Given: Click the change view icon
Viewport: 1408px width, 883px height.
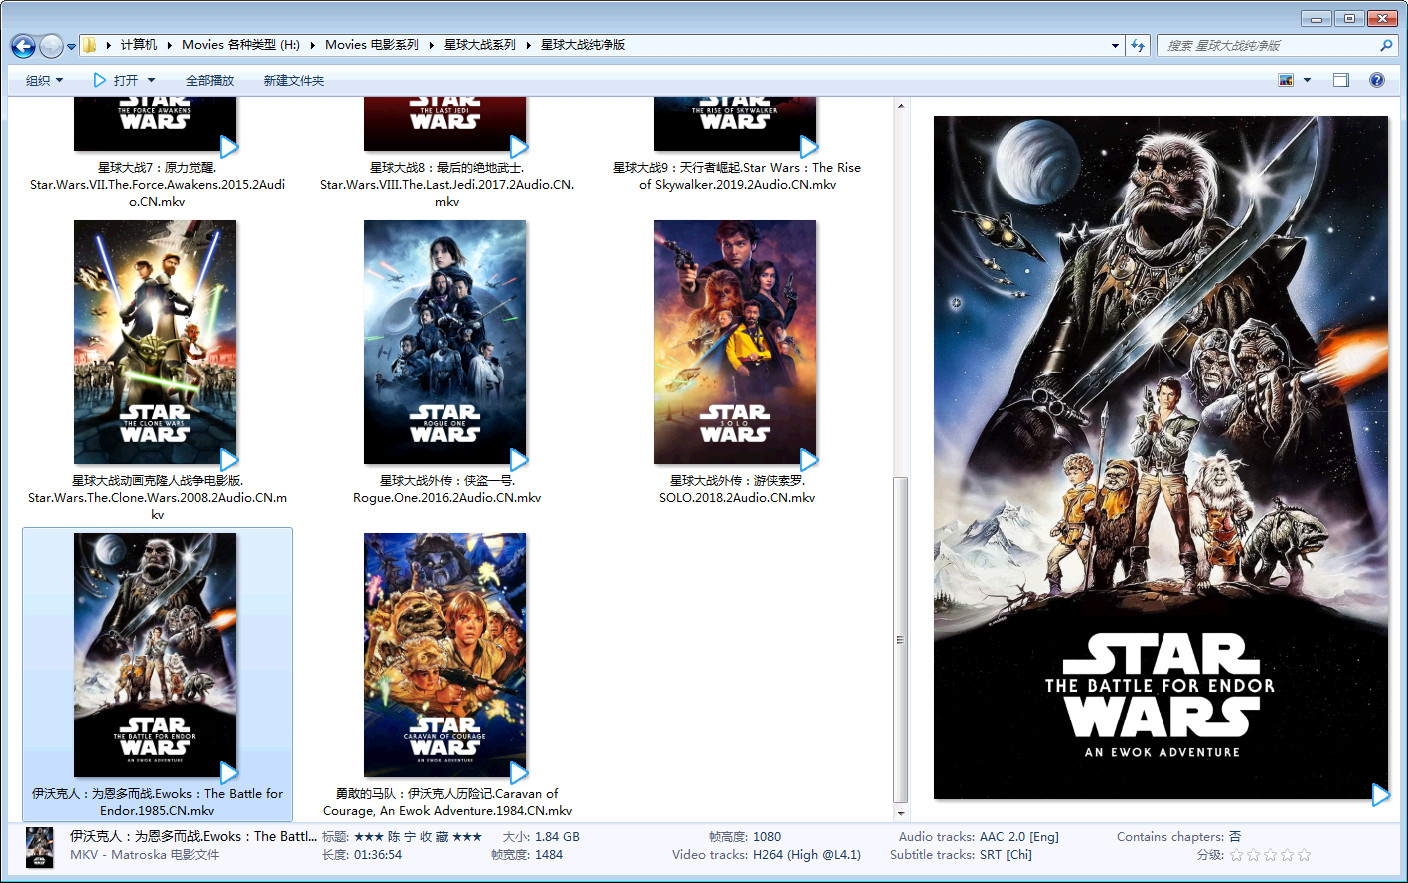Looking at the screenshot, I should pos(1286,80).
